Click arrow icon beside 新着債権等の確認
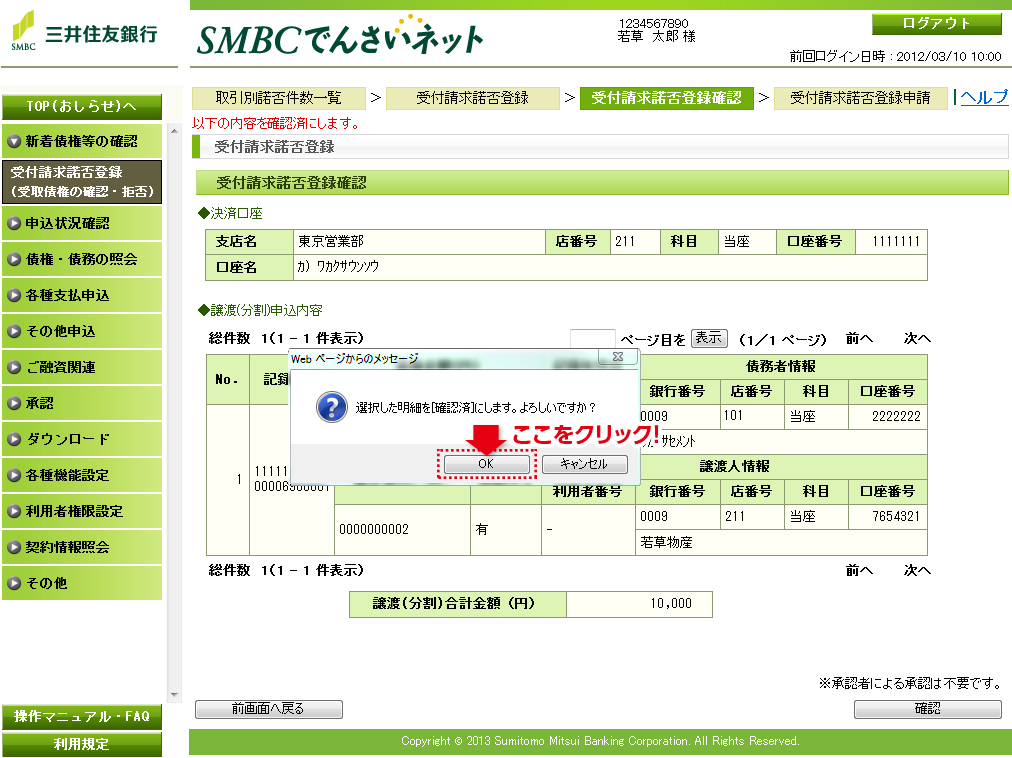Viewport: 1012px width, 758px height. click(x=14, y=141)
